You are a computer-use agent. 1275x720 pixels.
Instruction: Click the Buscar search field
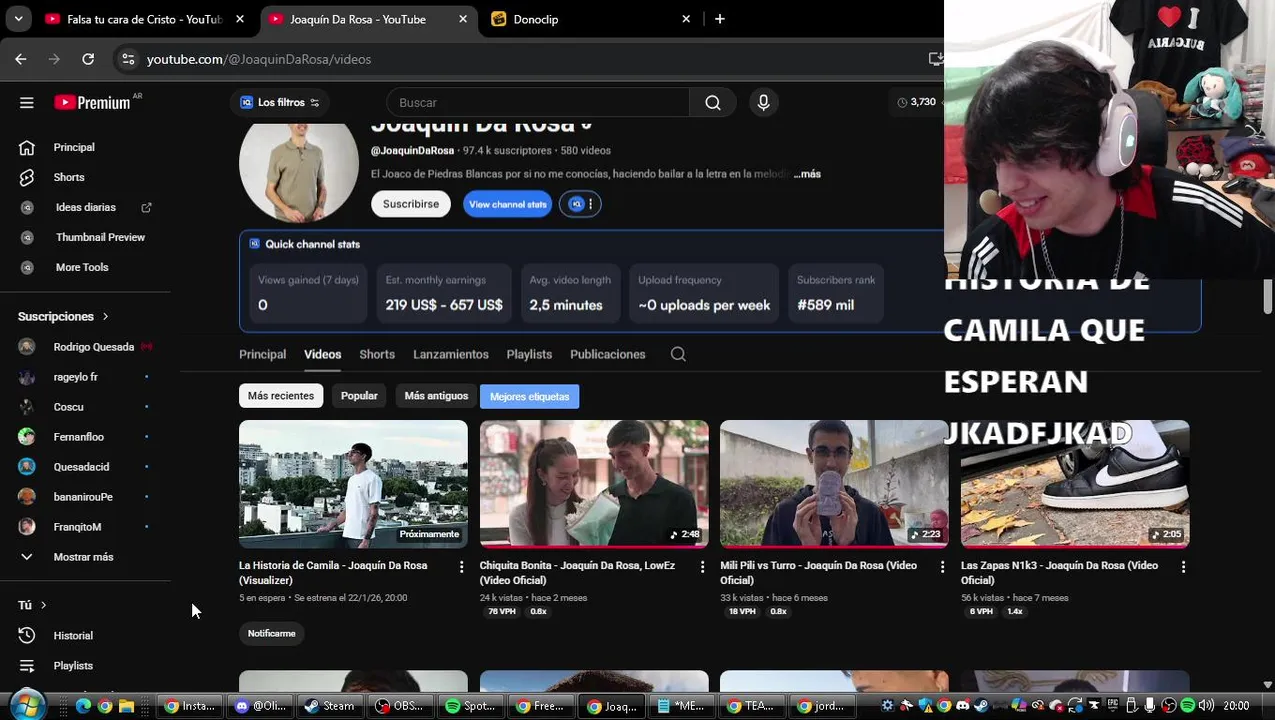click(538, 102)
